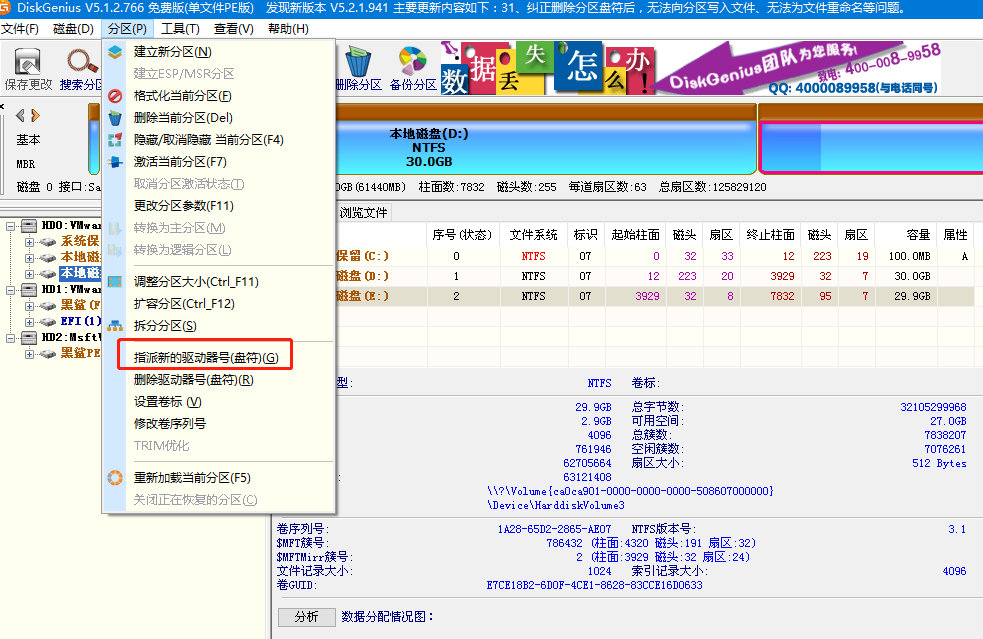Click the 容量 column header
This screenshot has height=639, width=983.
917,235
